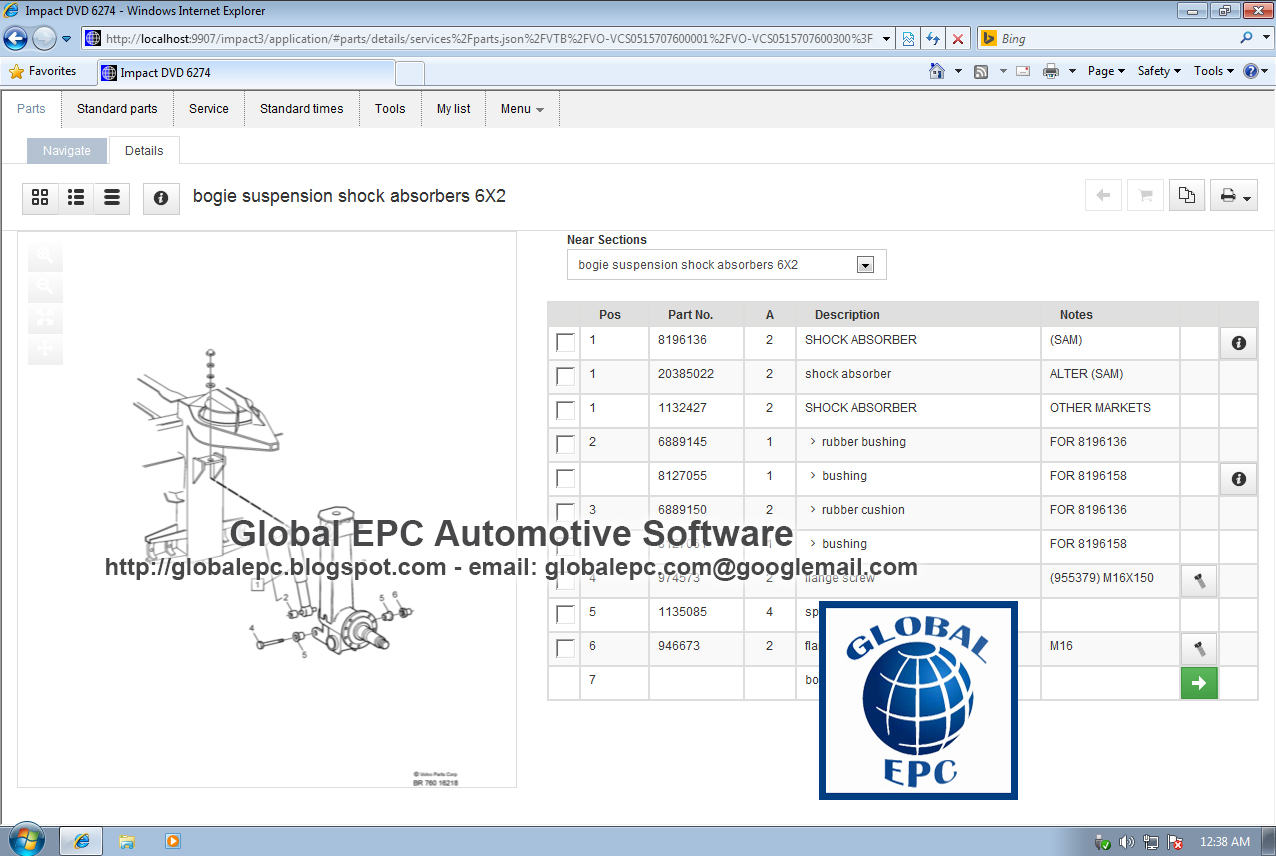Click the info icon for SHOCK ABSORBER 8196136
Image resolution: width=1276 pixels, height=856 pixels.
click(x=1238, y=343)
